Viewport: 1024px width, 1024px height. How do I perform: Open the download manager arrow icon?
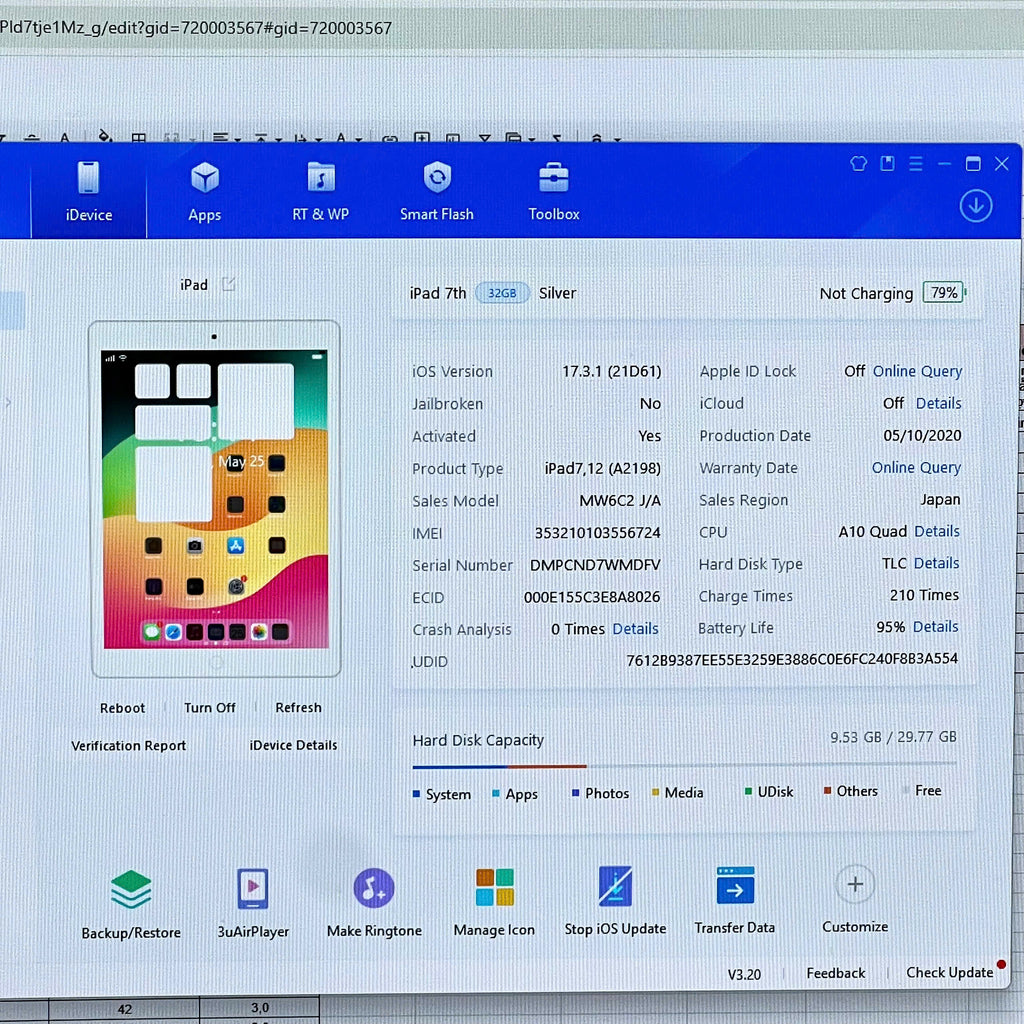[976, 206]
